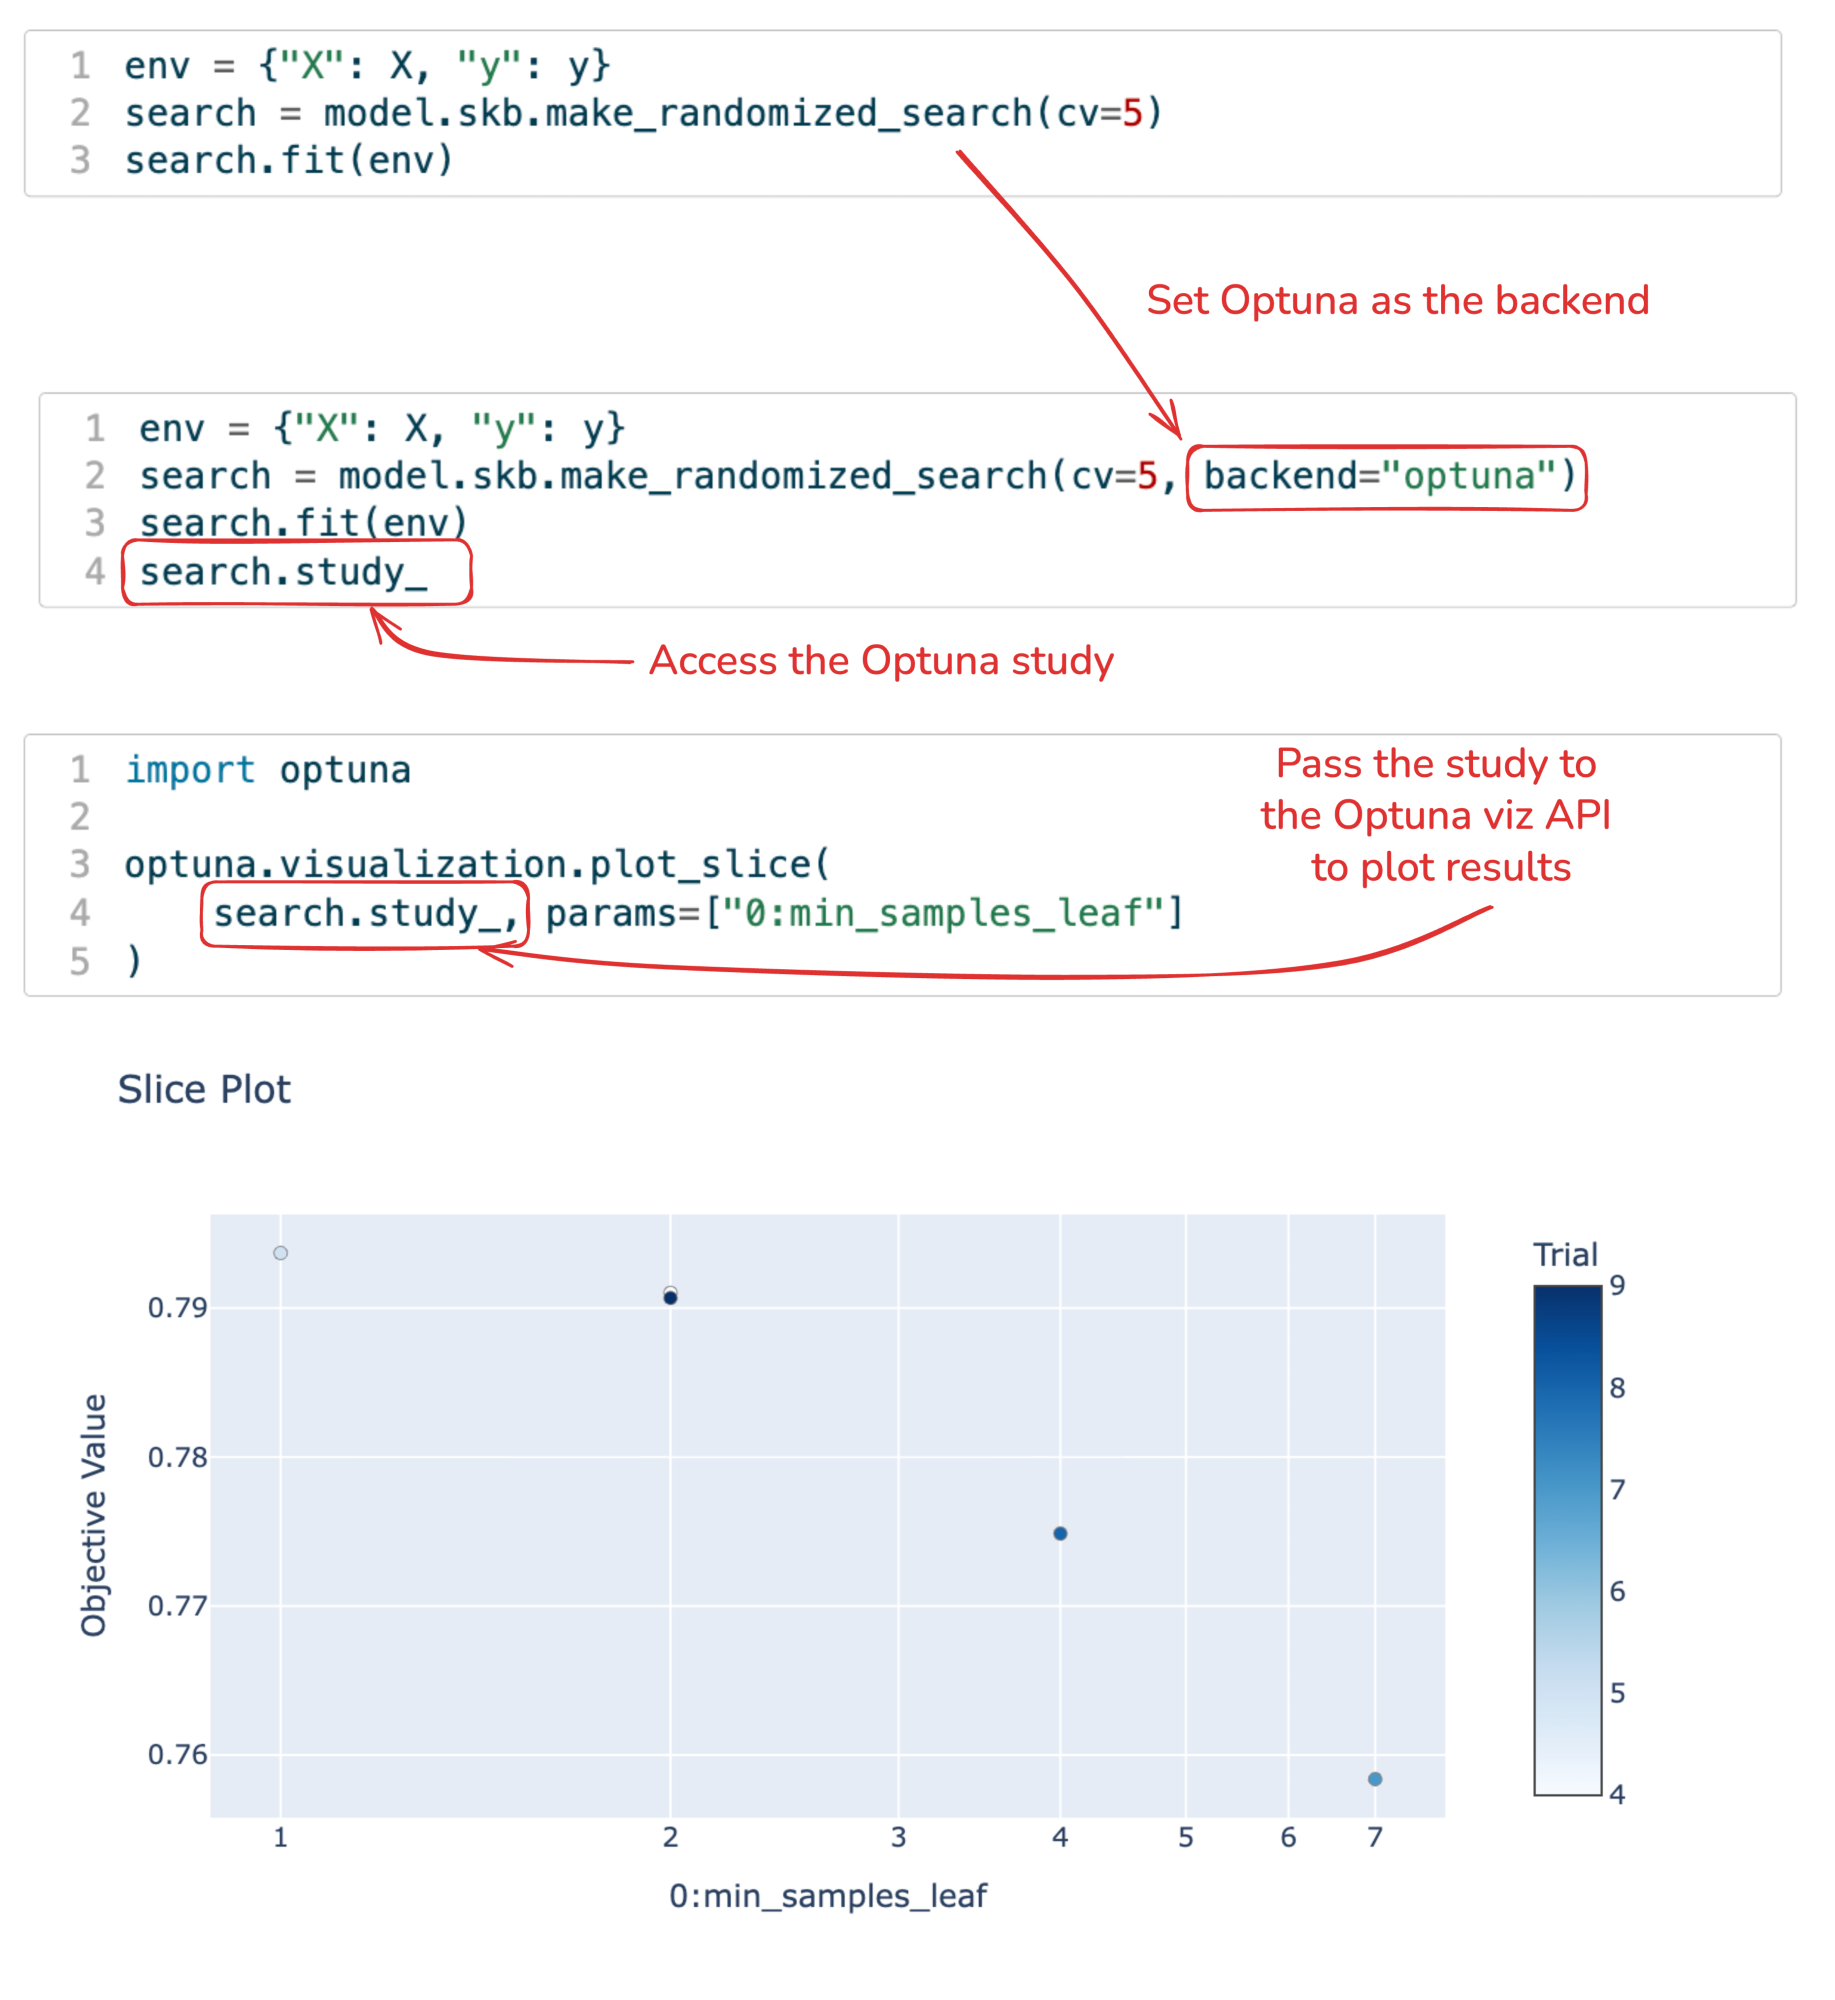Click the Slice Plot title
This screenshot has width=1835, height=2000.
(204, 1089)
